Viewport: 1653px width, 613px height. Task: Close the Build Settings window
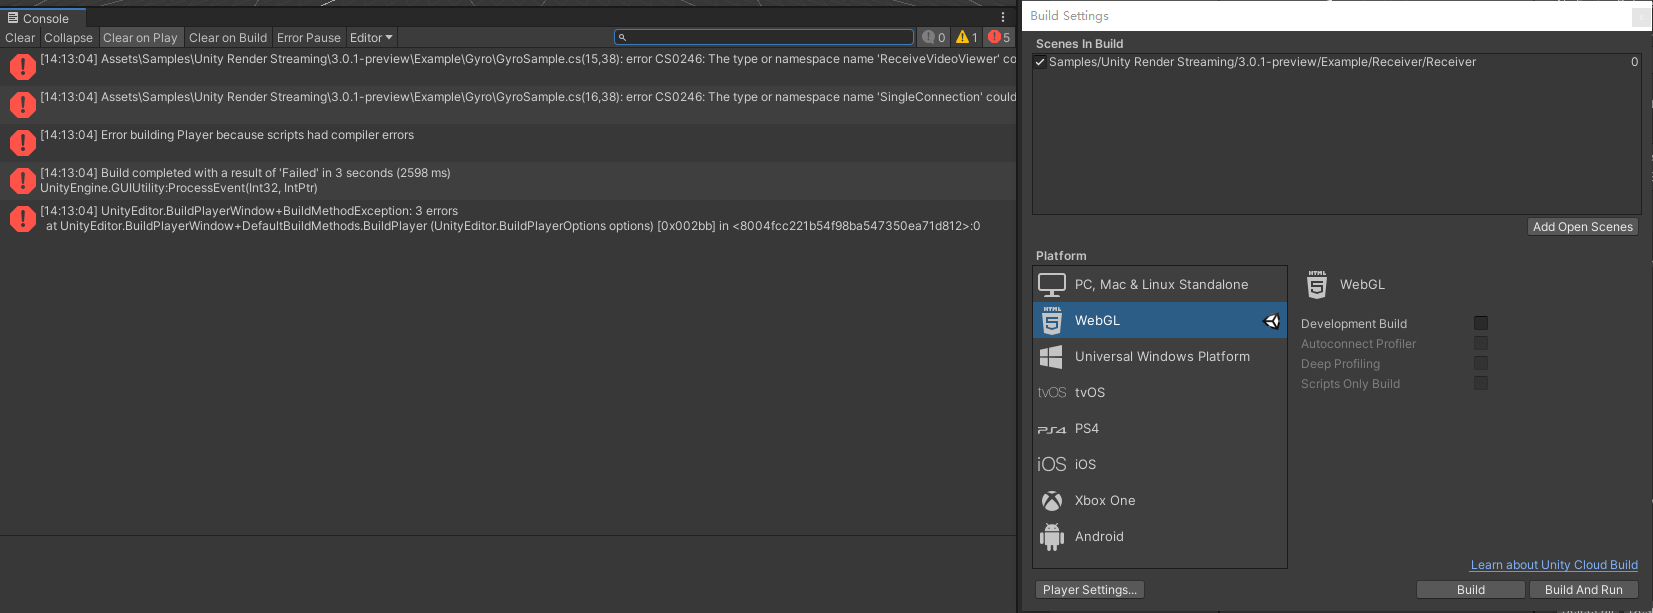click(1641, 16)
